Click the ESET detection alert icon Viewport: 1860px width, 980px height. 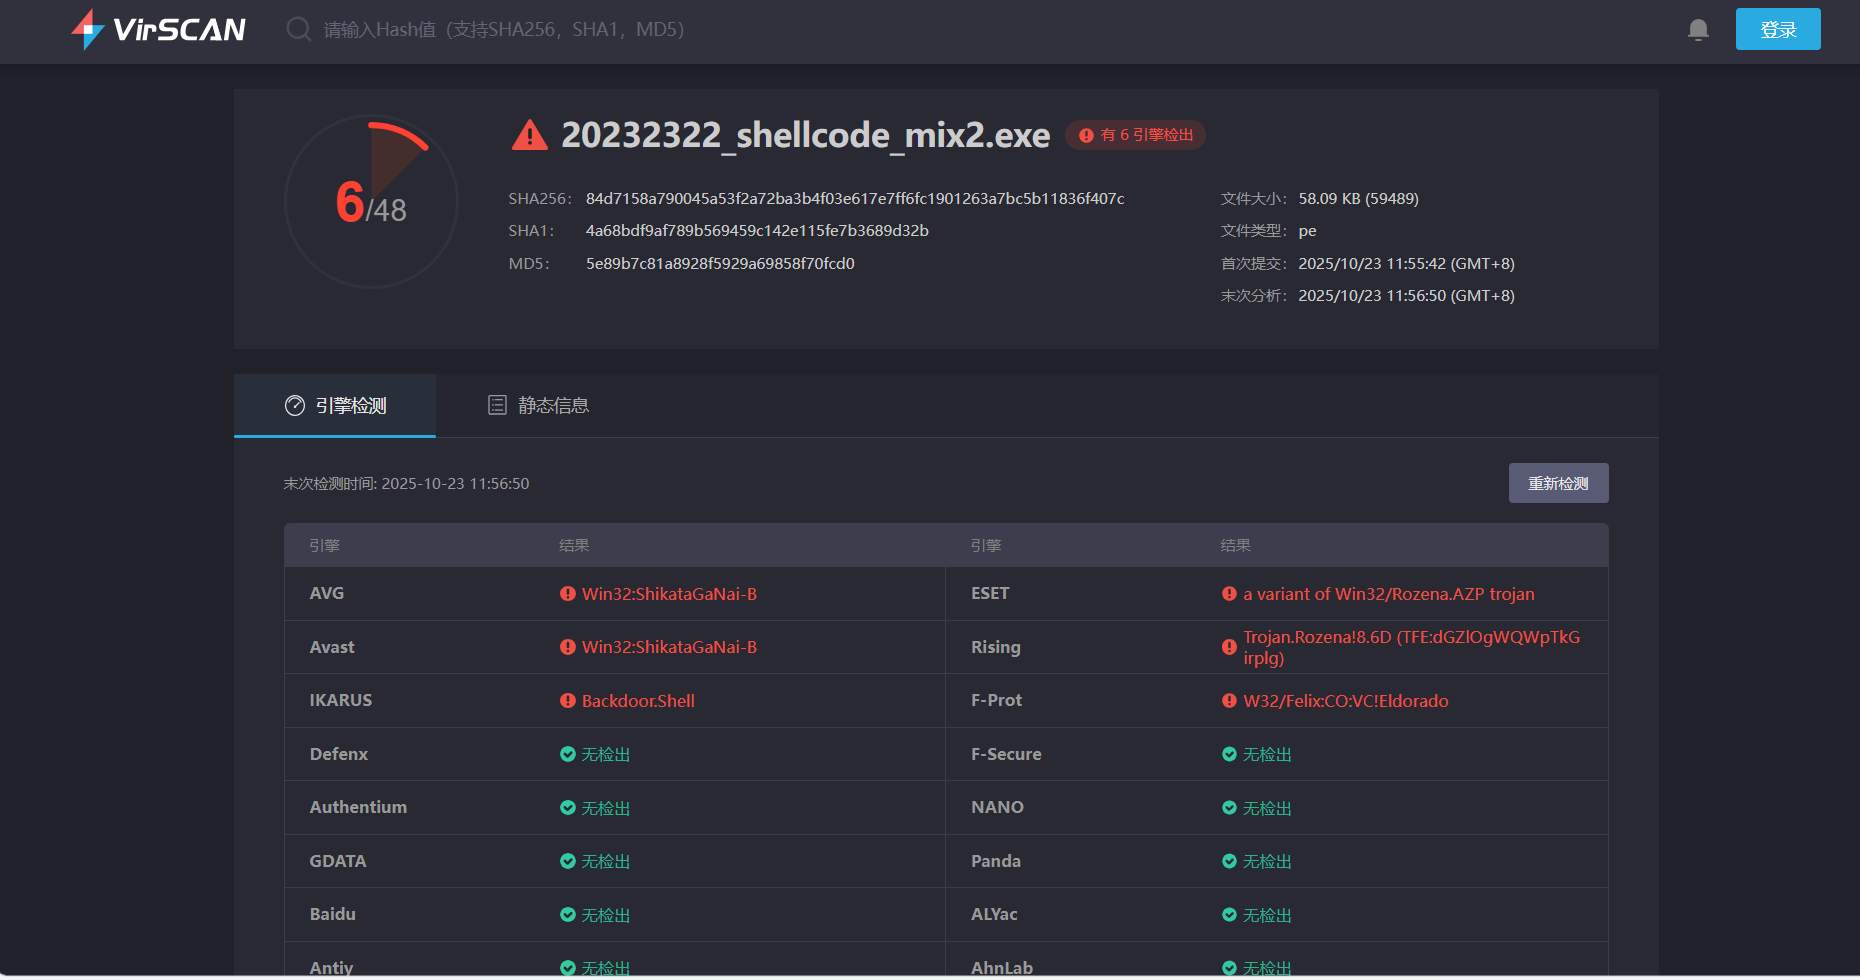coord(1229,594)
